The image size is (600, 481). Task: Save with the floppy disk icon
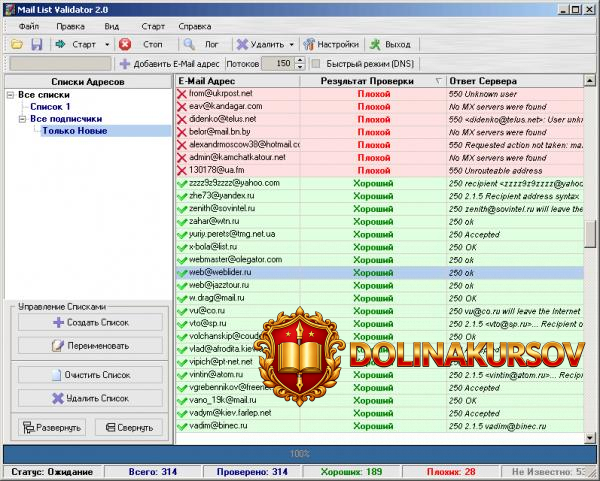pyautogui.click(x=37, y=44)
